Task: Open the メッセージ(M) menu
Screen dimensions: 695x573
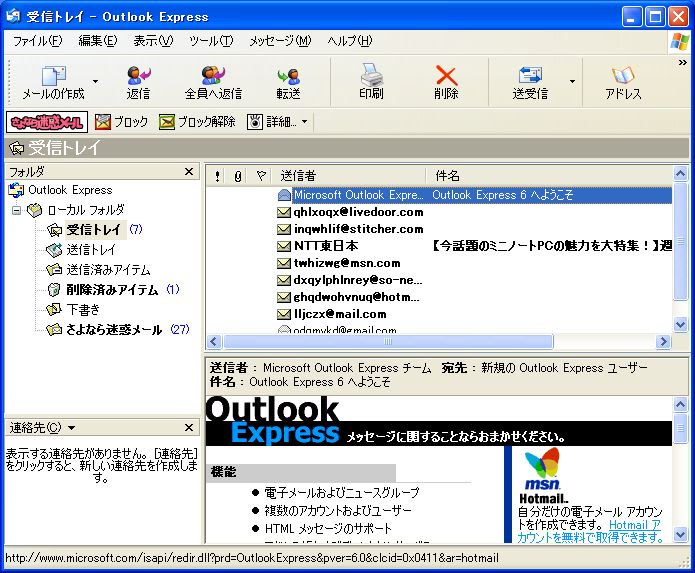Action: coord(280,41)
